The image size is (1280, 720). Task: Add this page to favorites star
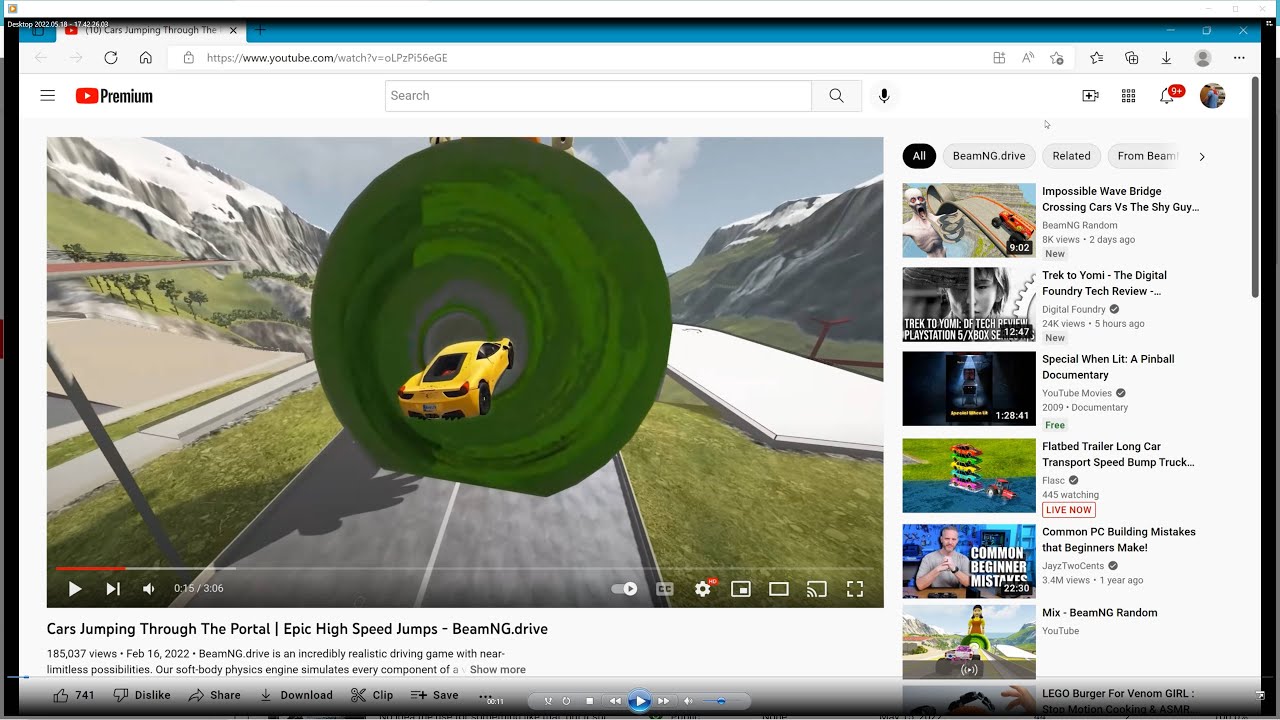tap(1057, 58)
